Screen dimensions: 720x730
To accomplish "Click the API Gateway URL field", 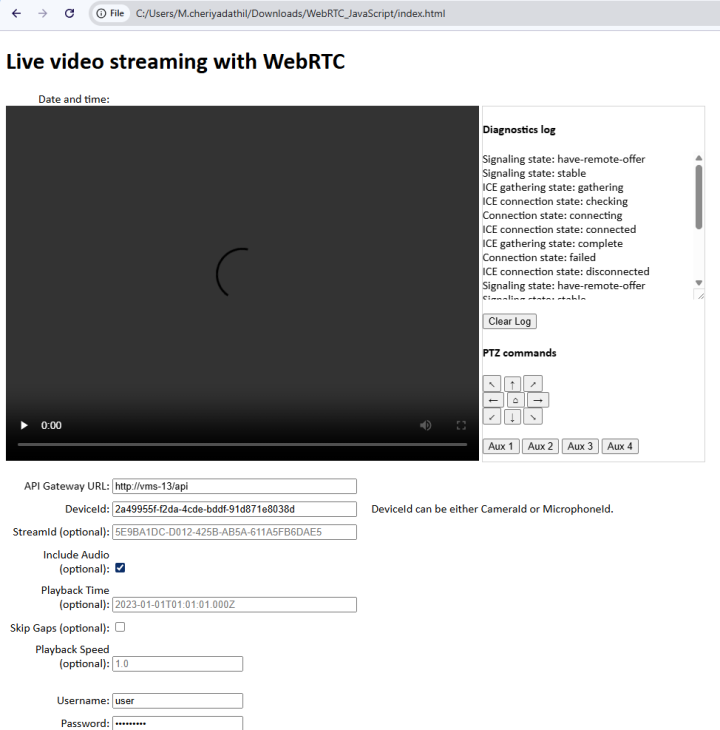I will click(234, 487).
